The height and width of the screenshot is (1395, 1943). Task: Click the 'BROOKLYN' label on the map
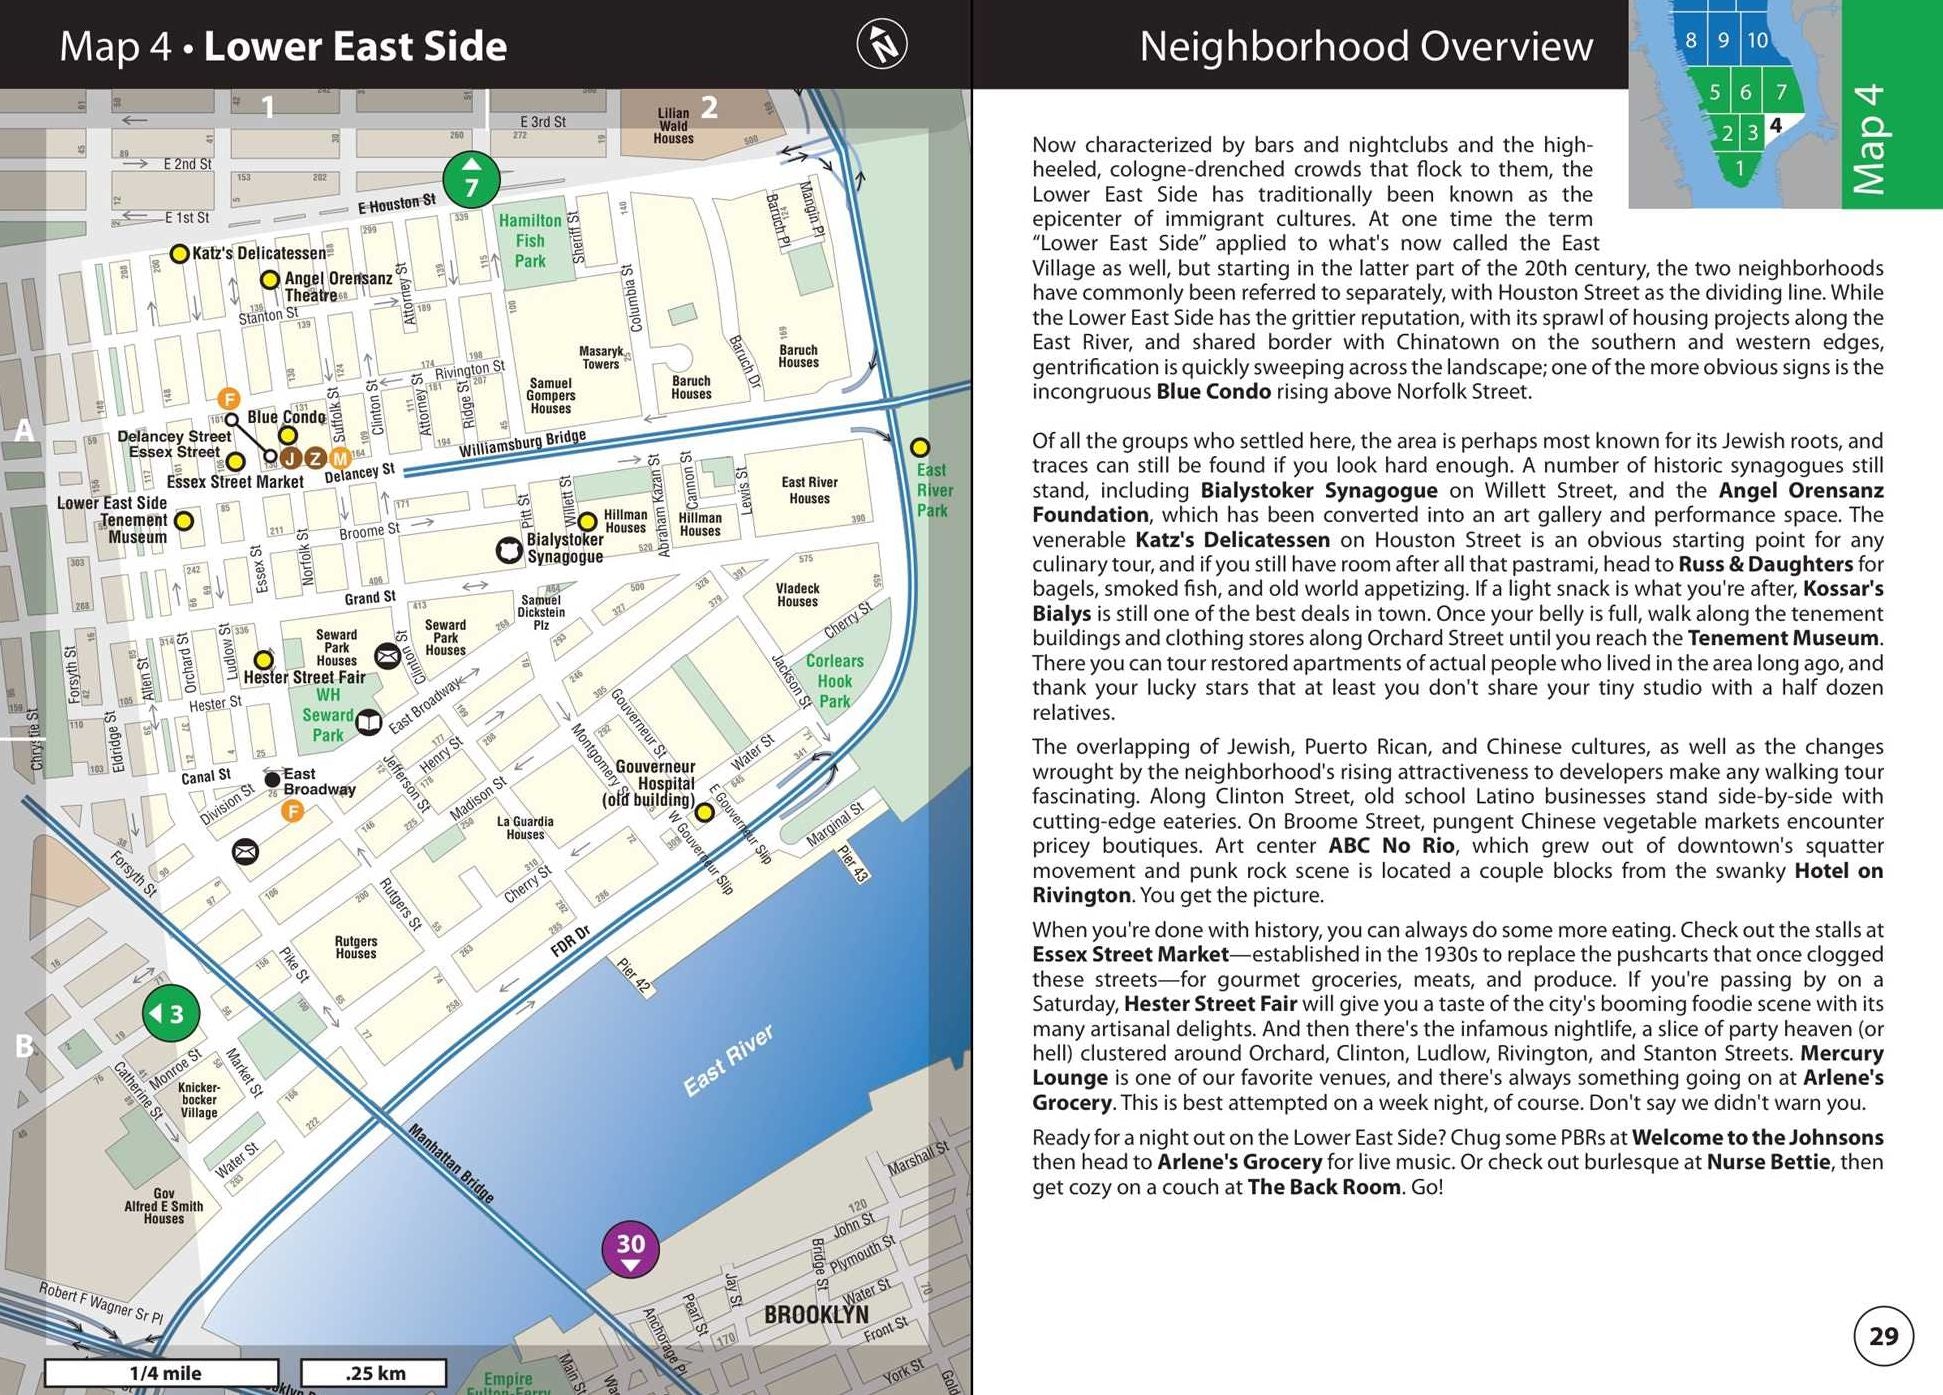pyautogui.click(x=816, y=1314)
